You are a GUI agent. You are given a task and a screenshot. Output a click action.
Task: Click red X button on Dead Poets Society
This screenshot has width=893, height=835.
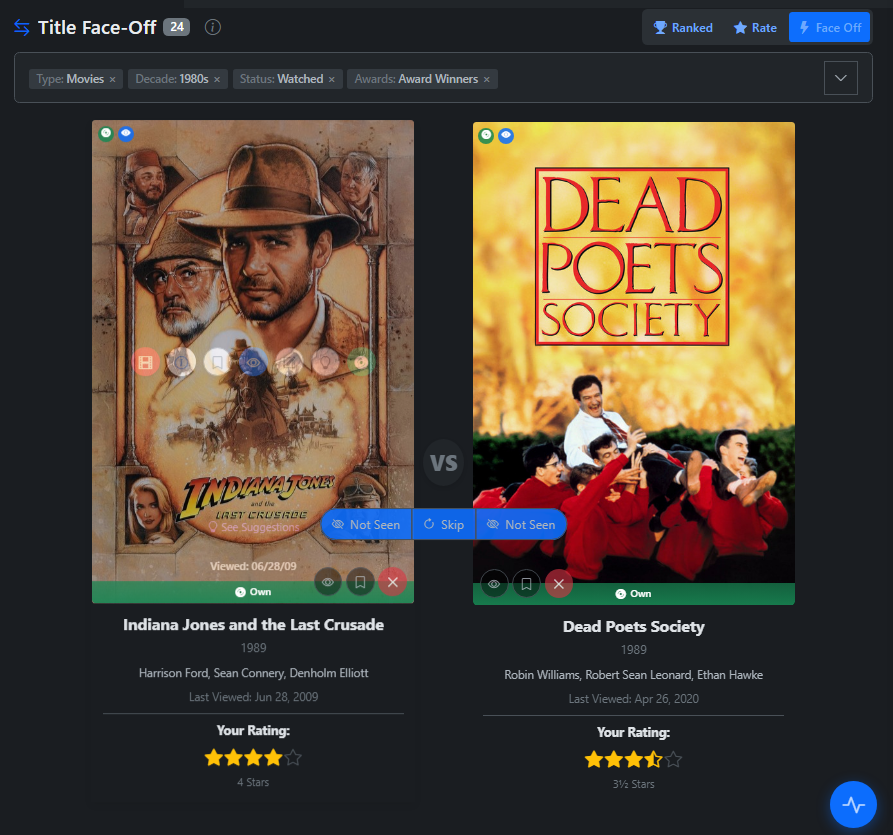(x=559, y=584)
